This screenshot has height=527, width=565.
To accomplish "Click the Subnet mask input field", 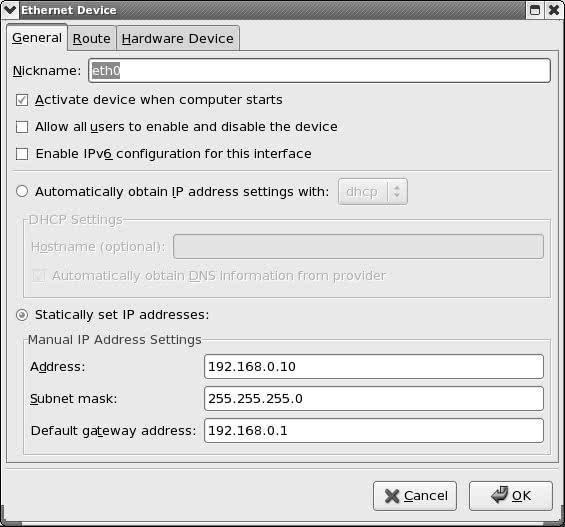I will 374,398.
